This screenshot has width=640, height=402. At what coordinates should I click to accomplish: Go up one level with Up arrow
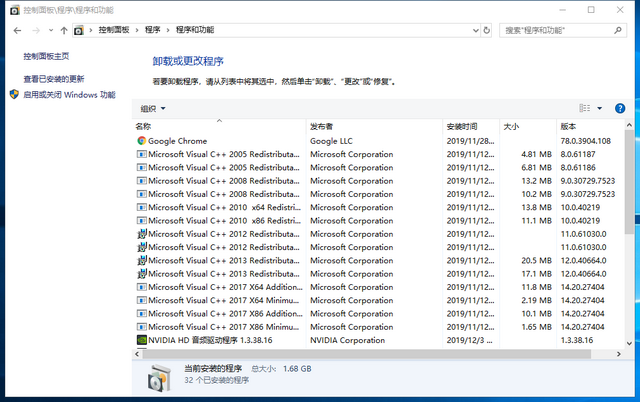coord(64,30)
